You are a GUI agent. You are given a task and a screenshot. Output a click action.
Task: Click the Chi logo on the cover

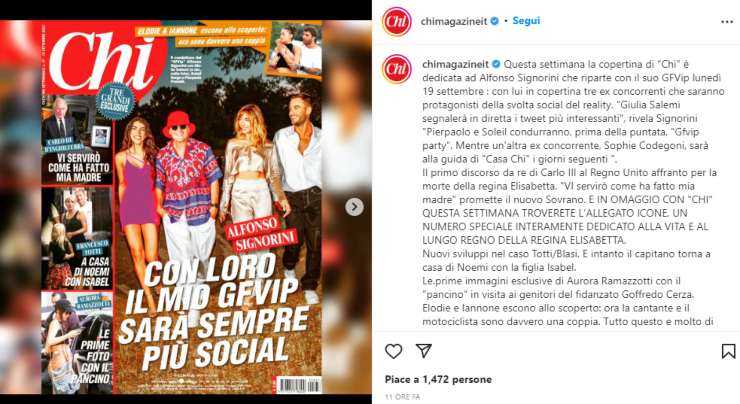click(102, 61)
